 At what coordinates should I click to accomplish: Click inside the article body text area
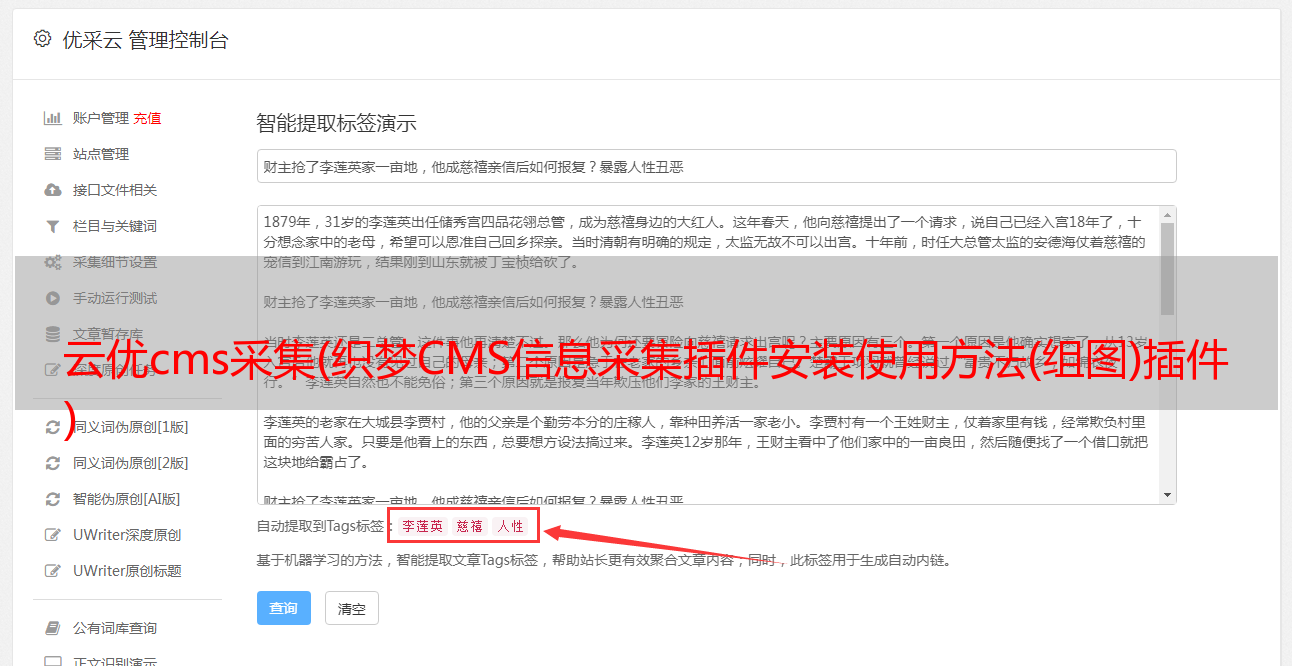coord(708,355)
